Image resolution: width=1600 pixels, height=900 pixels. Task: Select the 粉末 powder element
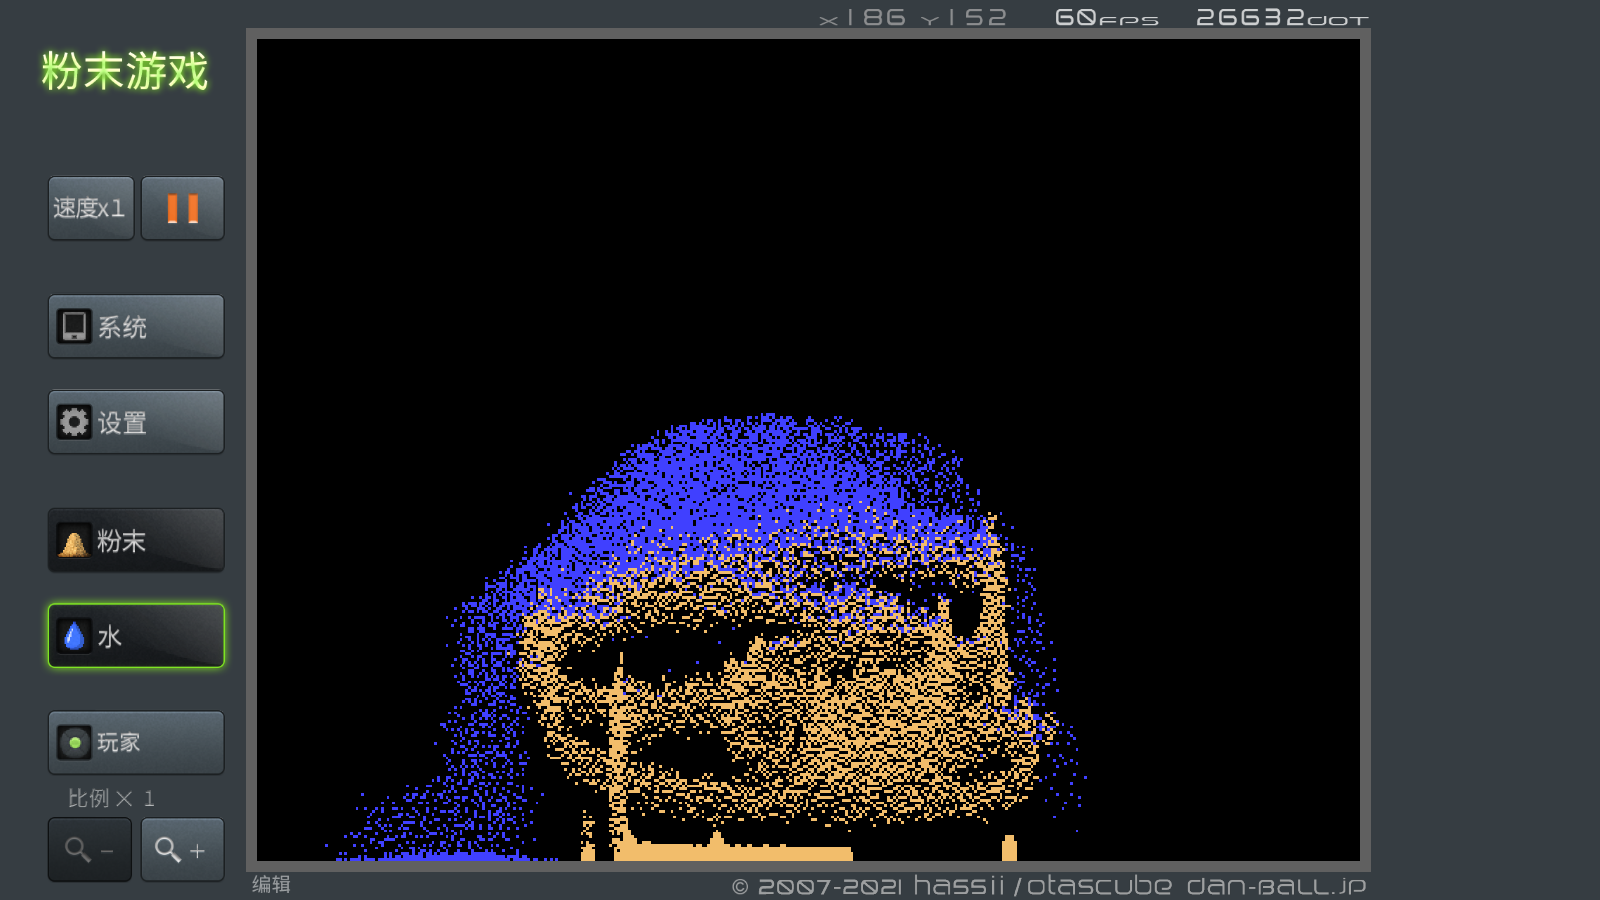coord(136,541)
